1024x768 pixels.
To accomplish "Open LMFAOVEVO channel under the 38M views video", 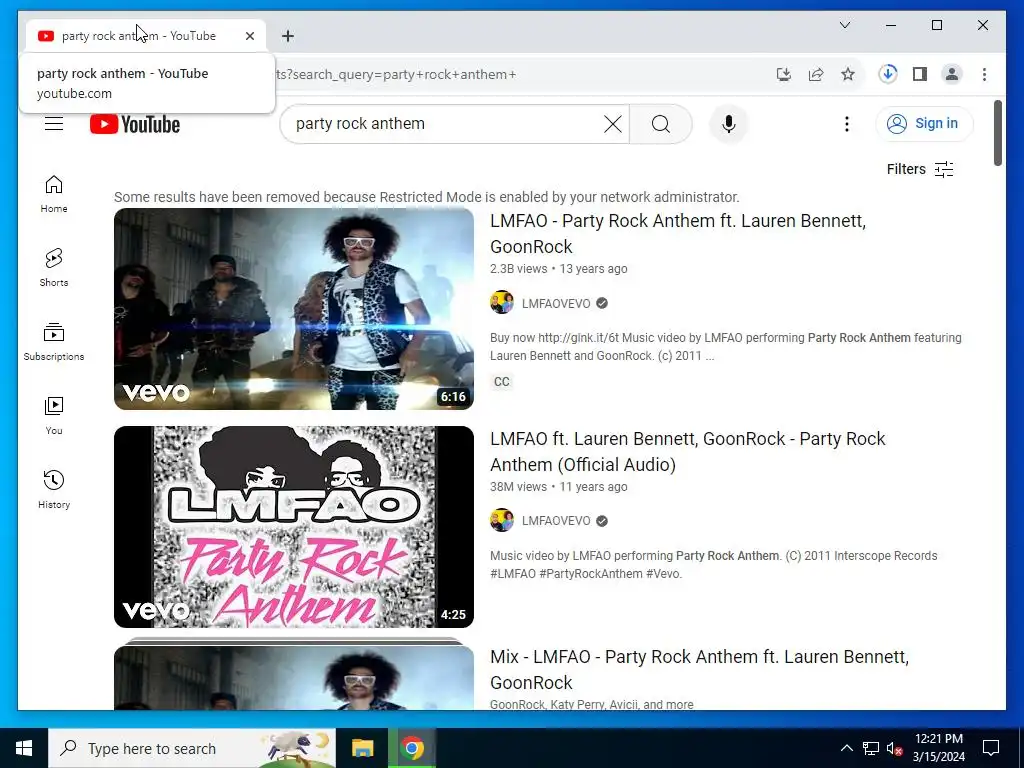I will [x=556, y=520].
